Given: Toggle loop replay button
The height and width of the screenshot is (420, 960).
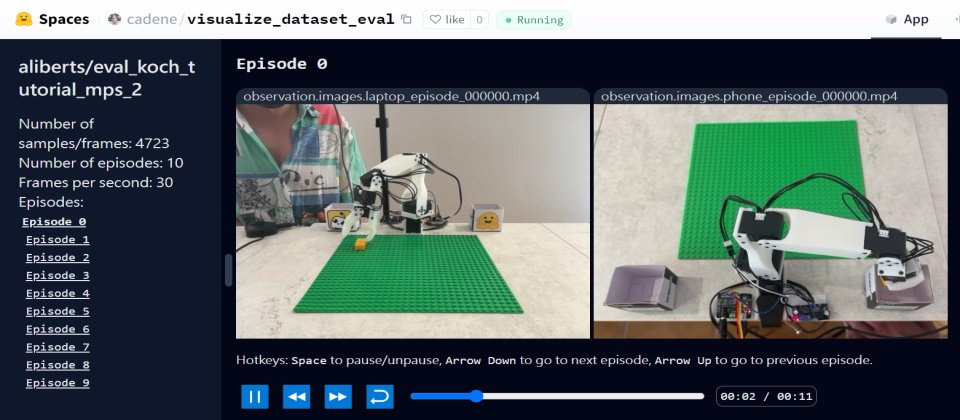Looking at the screenshot, I should click(x=380, y=397).
